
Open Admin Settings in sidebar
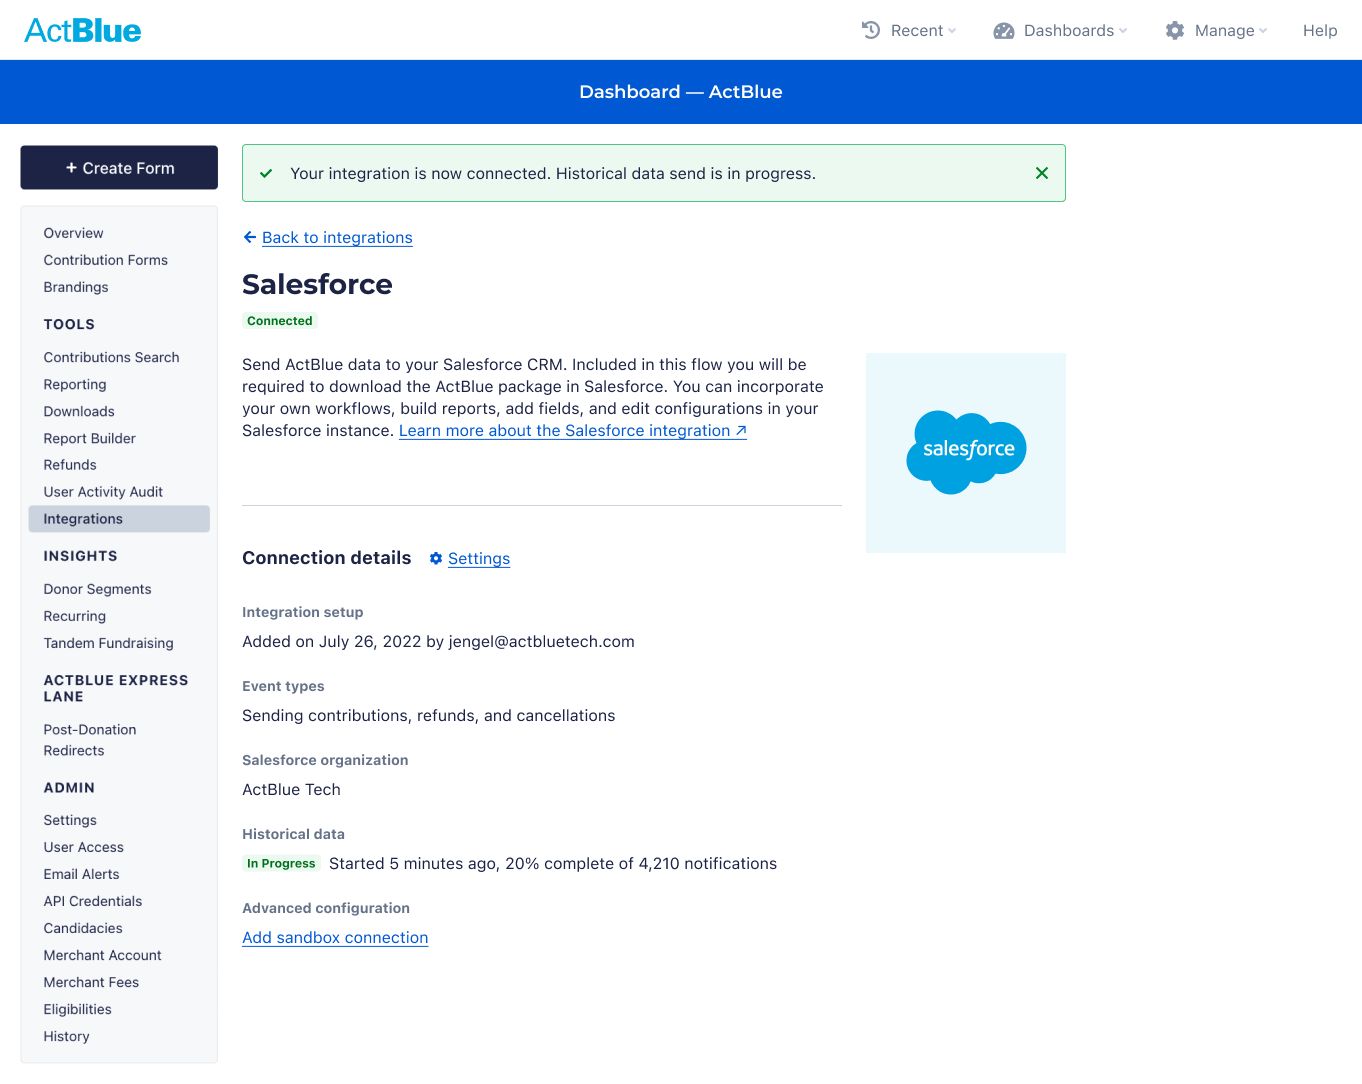pyautogui.click(x=70, y=820)
